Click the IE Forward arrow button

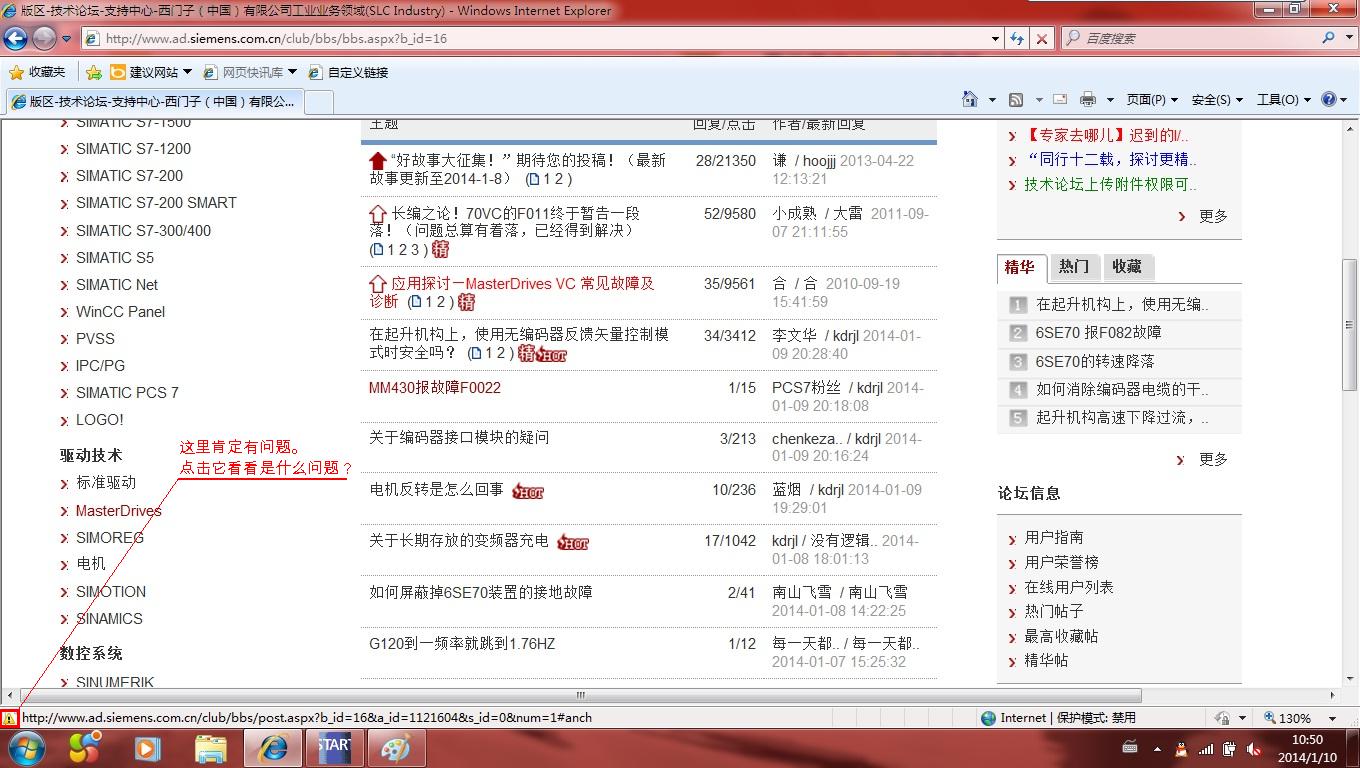[44, 38]
